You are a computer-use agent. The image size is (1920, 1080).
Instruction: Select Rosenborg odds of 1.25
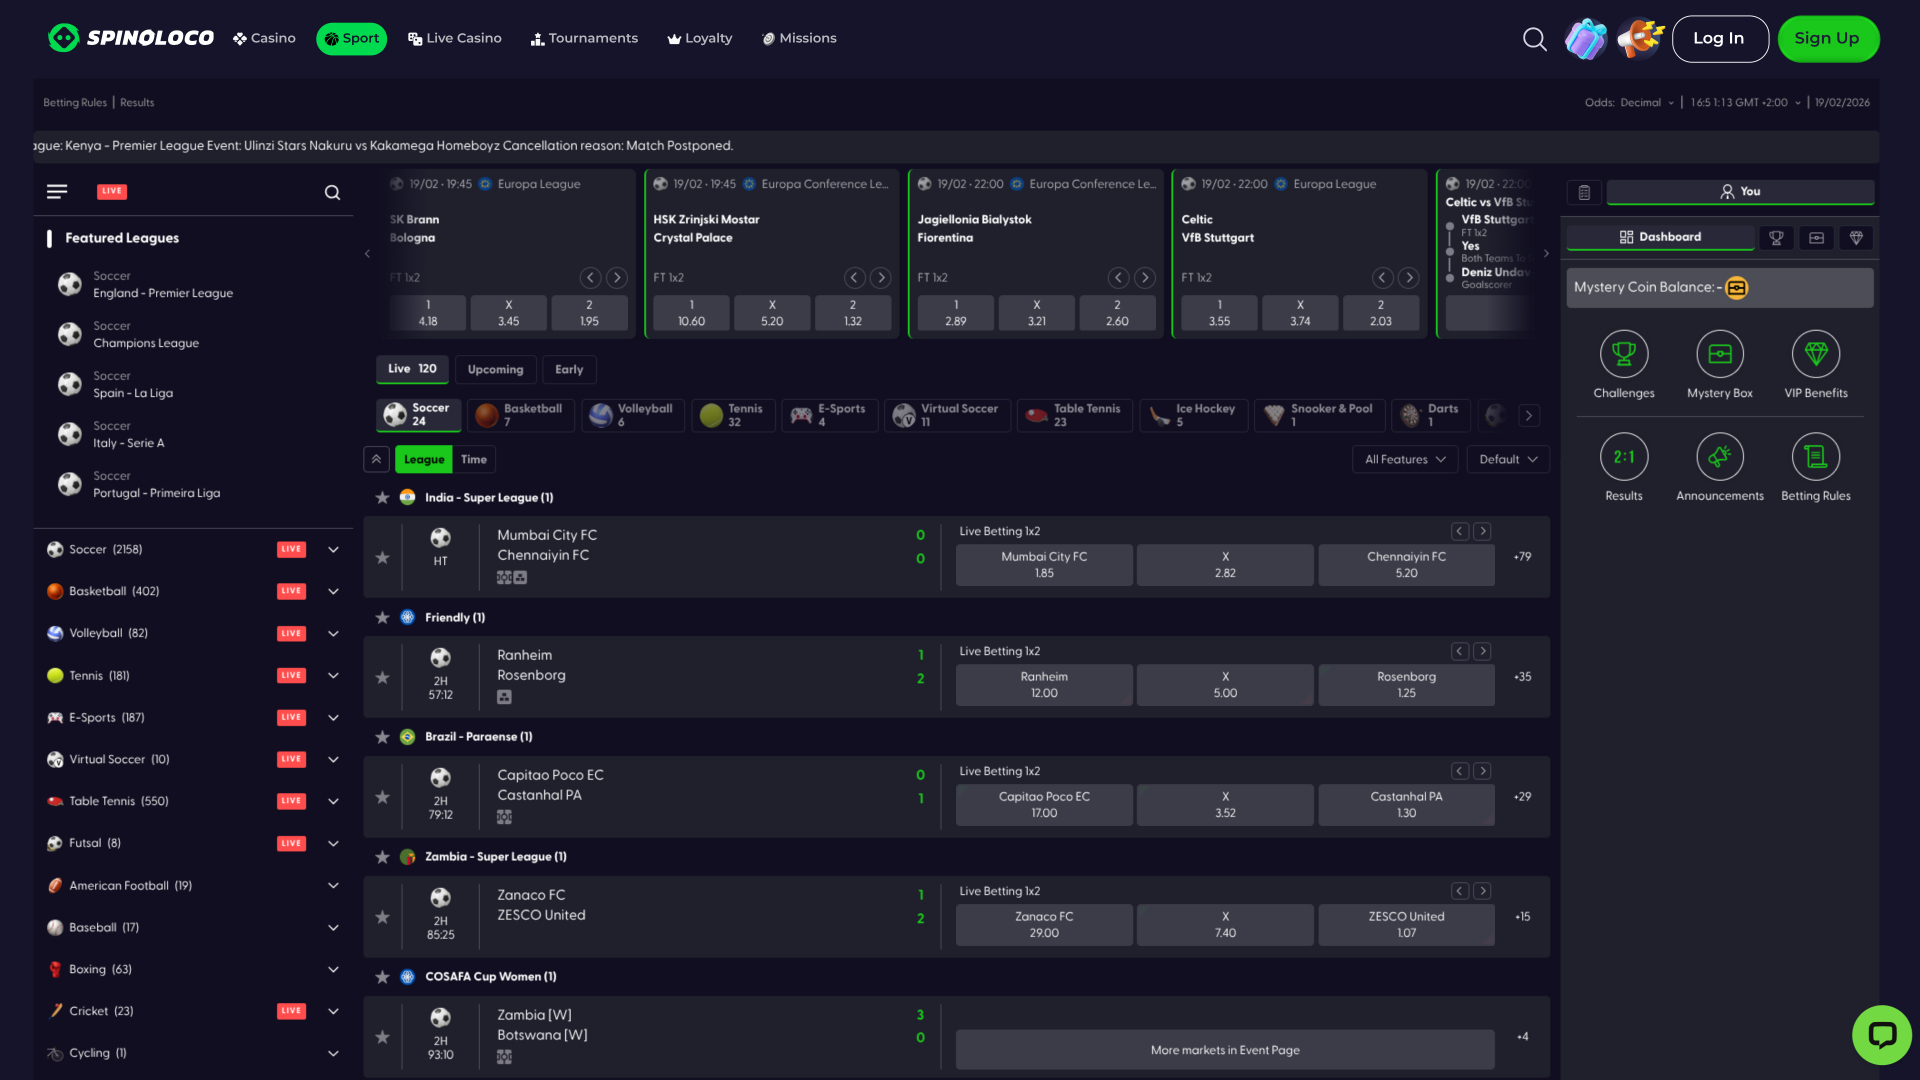(1405, 684)
